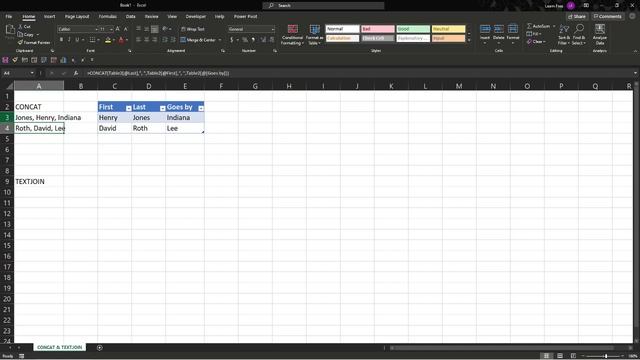The image size is (640, 360).
Task: Open the File tab
Action: pyautogui.click(x=9, y=16)
